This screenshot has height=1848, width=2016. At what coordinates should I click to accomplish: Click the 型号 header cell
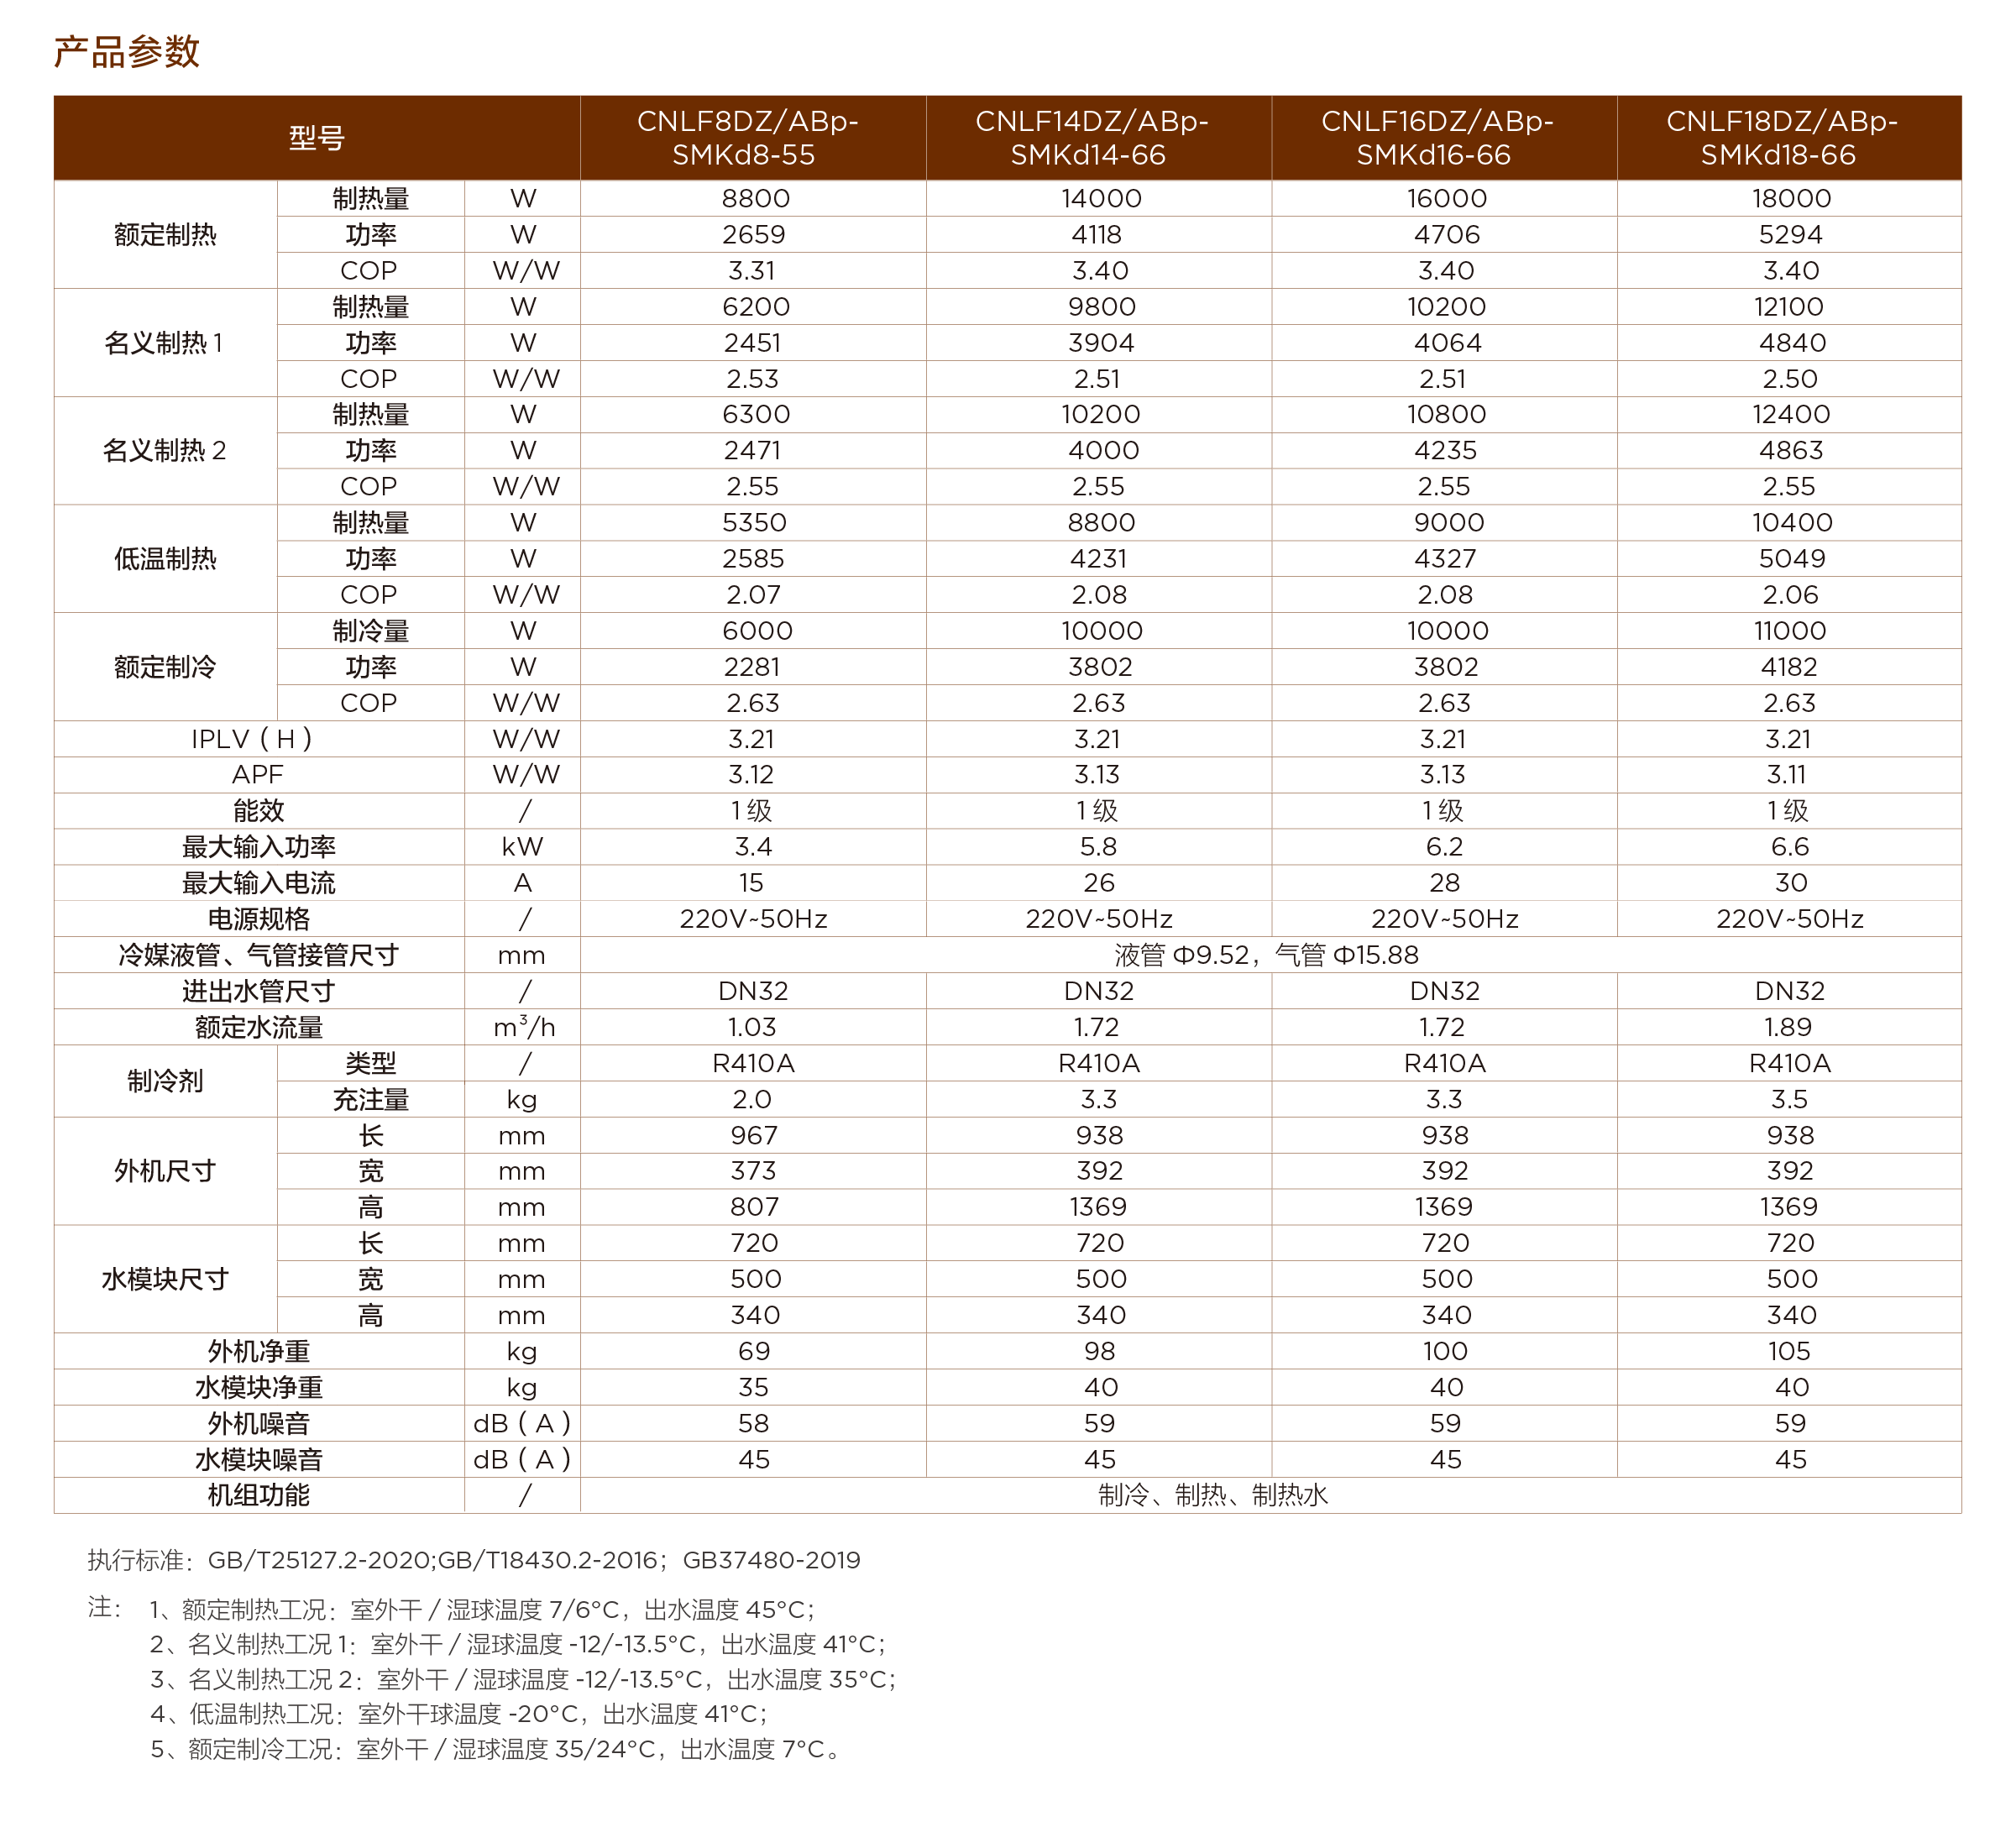pos(316,138)
